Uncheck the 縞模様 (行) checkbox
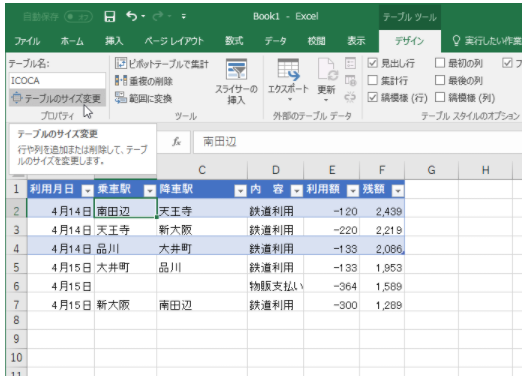 click(x=372, y=97)
